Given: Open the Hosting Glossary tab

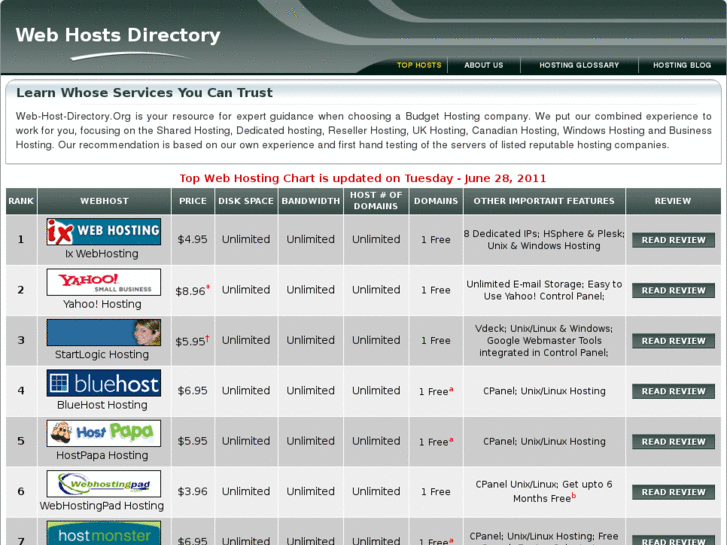Looking at the screenshot, I should click(579, 65).
